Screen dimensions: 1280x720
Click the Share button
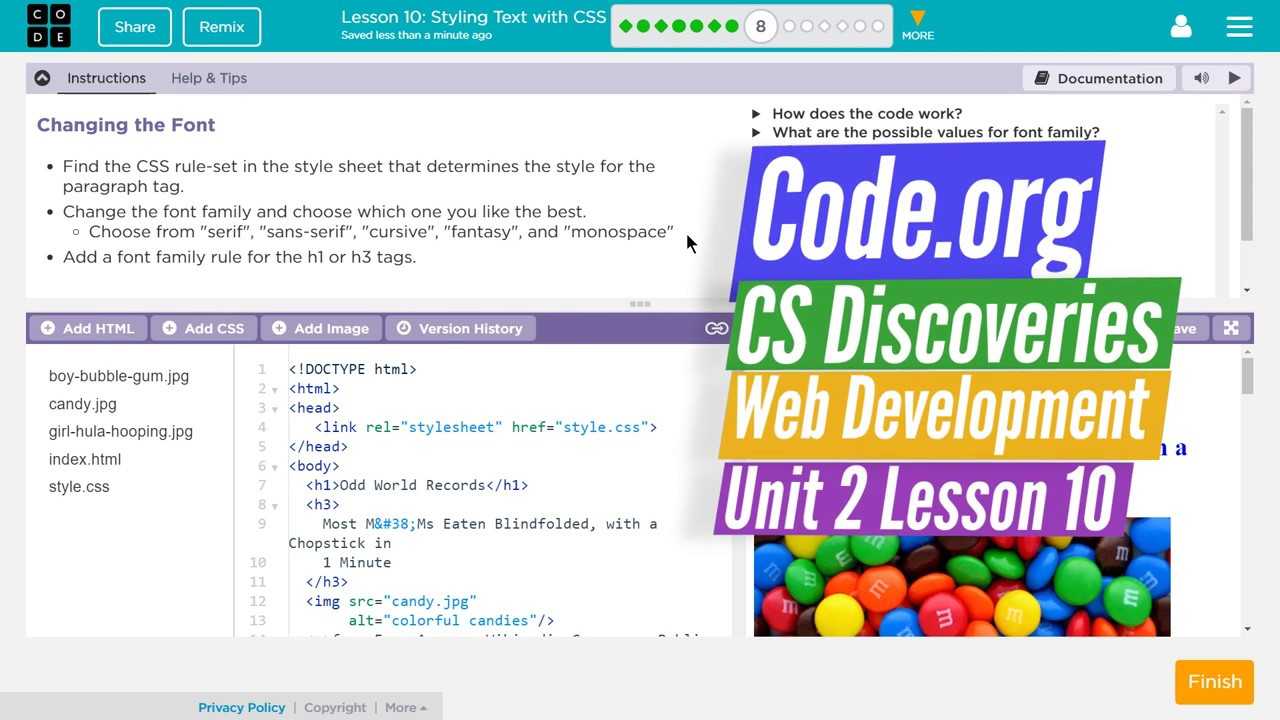click(x=135, y=27)
